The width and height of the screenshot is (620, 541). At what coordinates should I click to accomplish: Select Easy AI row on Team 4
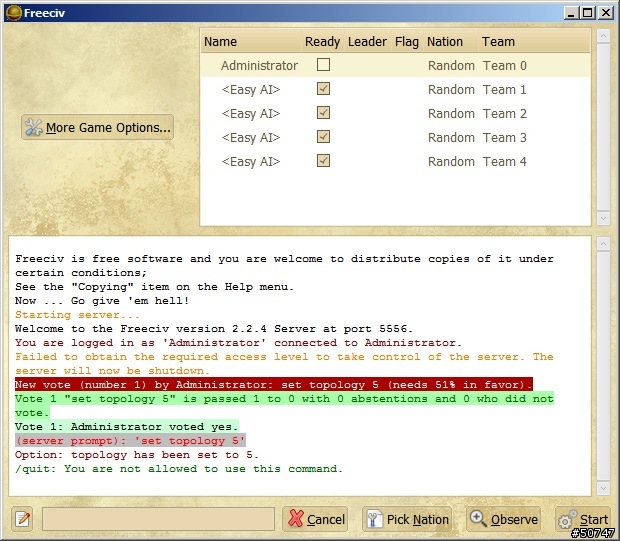395,162
